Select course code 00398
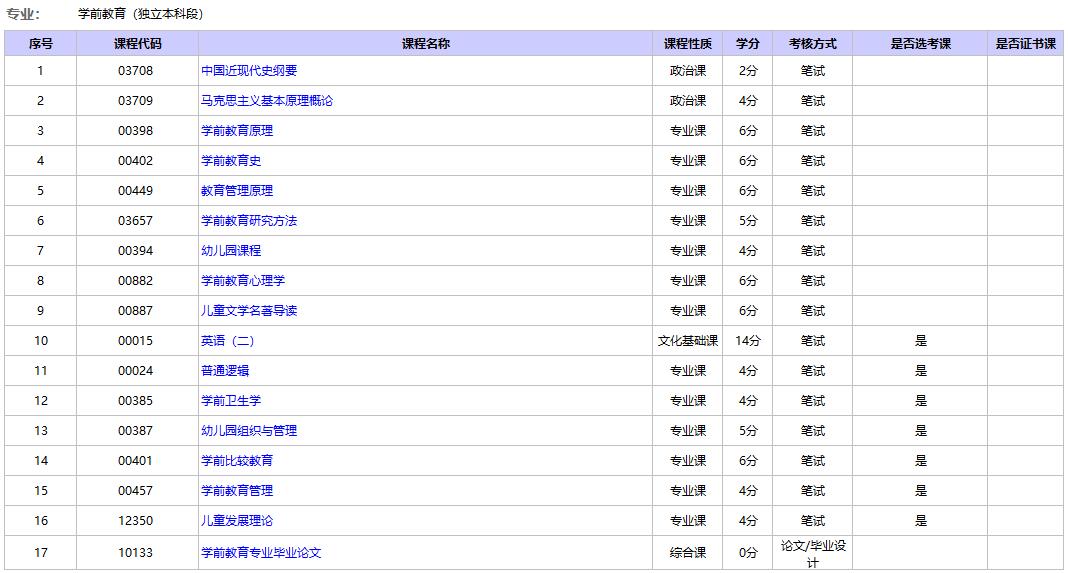Image resolution: width=1068 pixels, height=573 pixels. click(x=136, y=131)
